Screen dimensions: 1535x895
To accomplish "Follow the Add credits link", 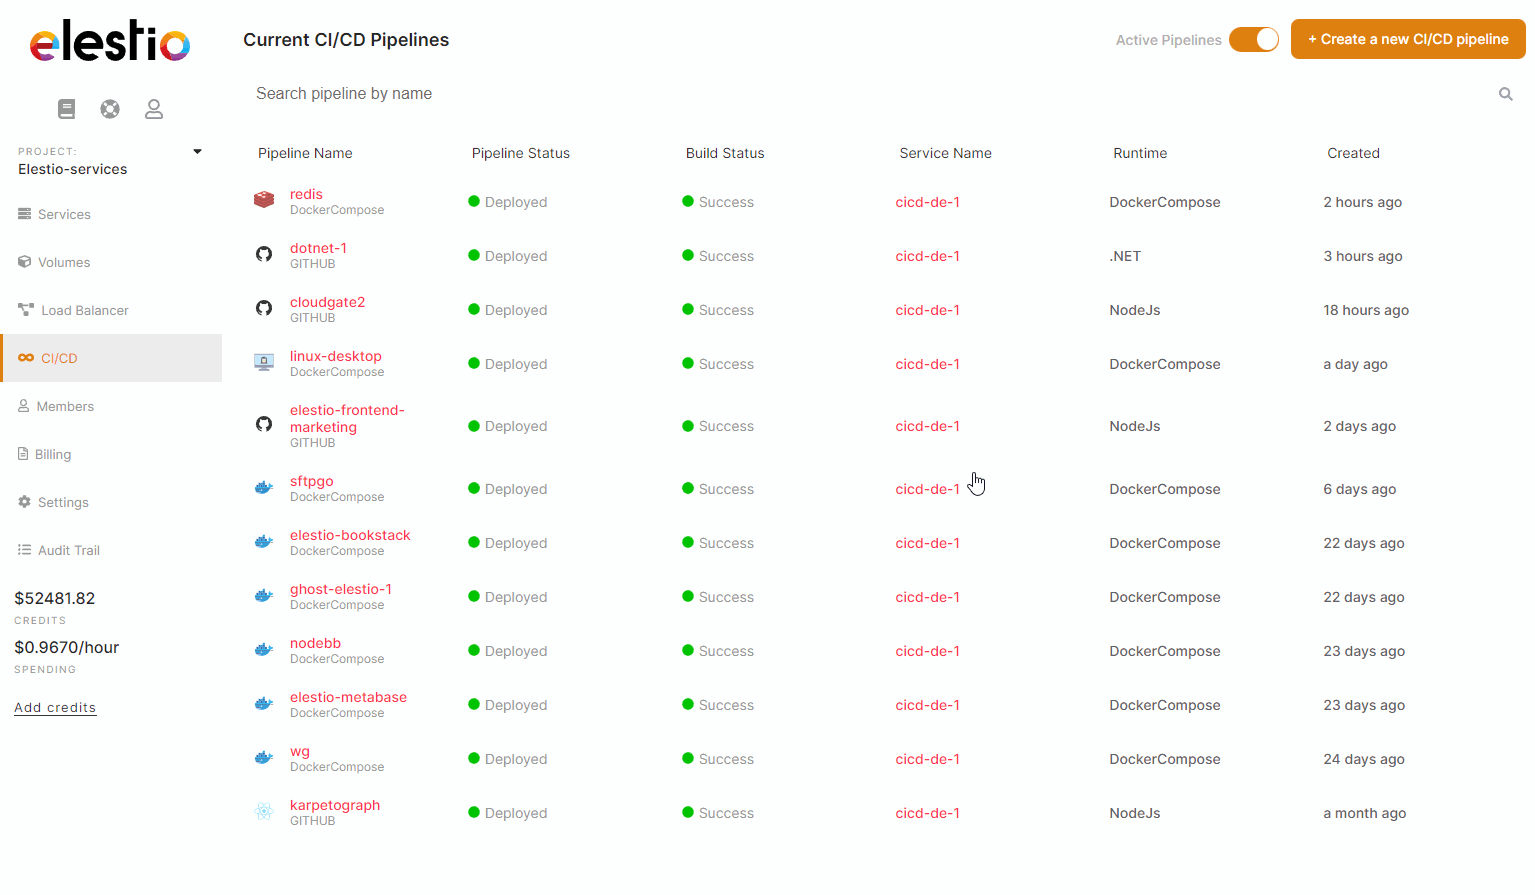I will tap(55, 707).
